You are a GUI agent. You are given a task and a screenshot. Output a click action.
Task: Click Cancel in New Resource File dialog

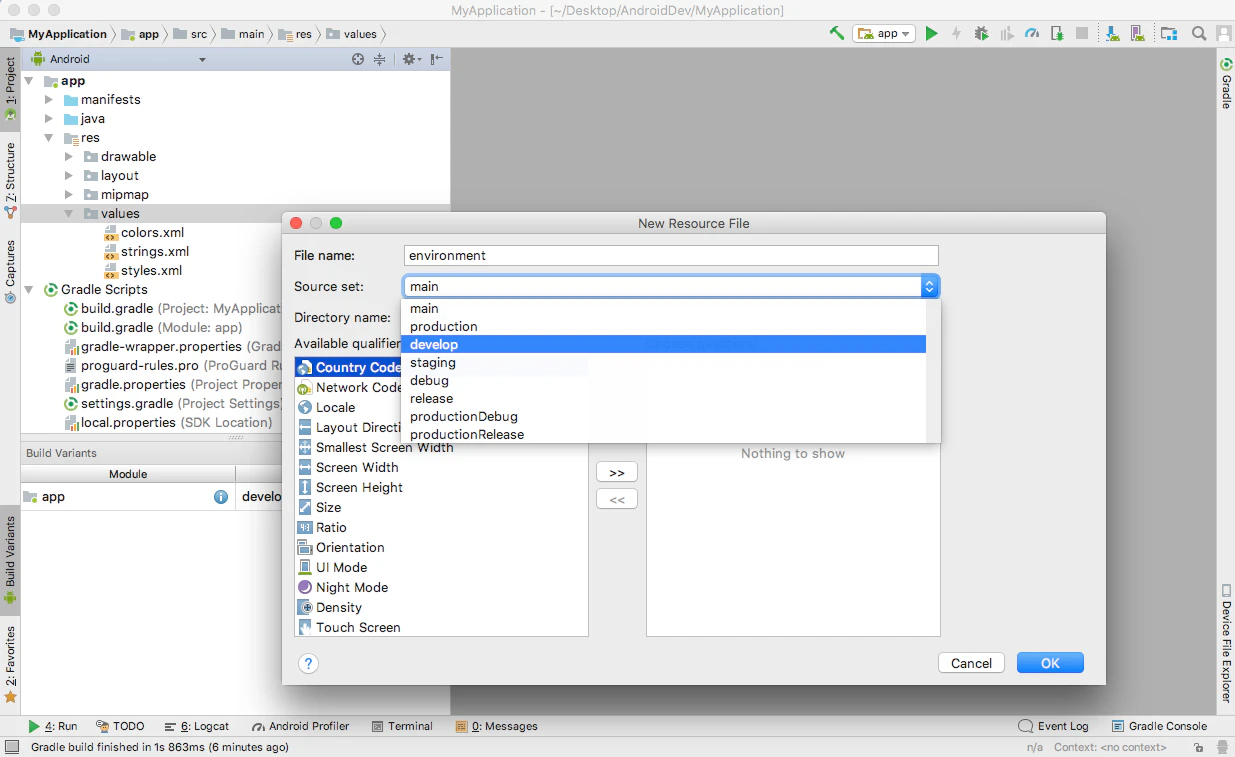click(x=972, y=663)
